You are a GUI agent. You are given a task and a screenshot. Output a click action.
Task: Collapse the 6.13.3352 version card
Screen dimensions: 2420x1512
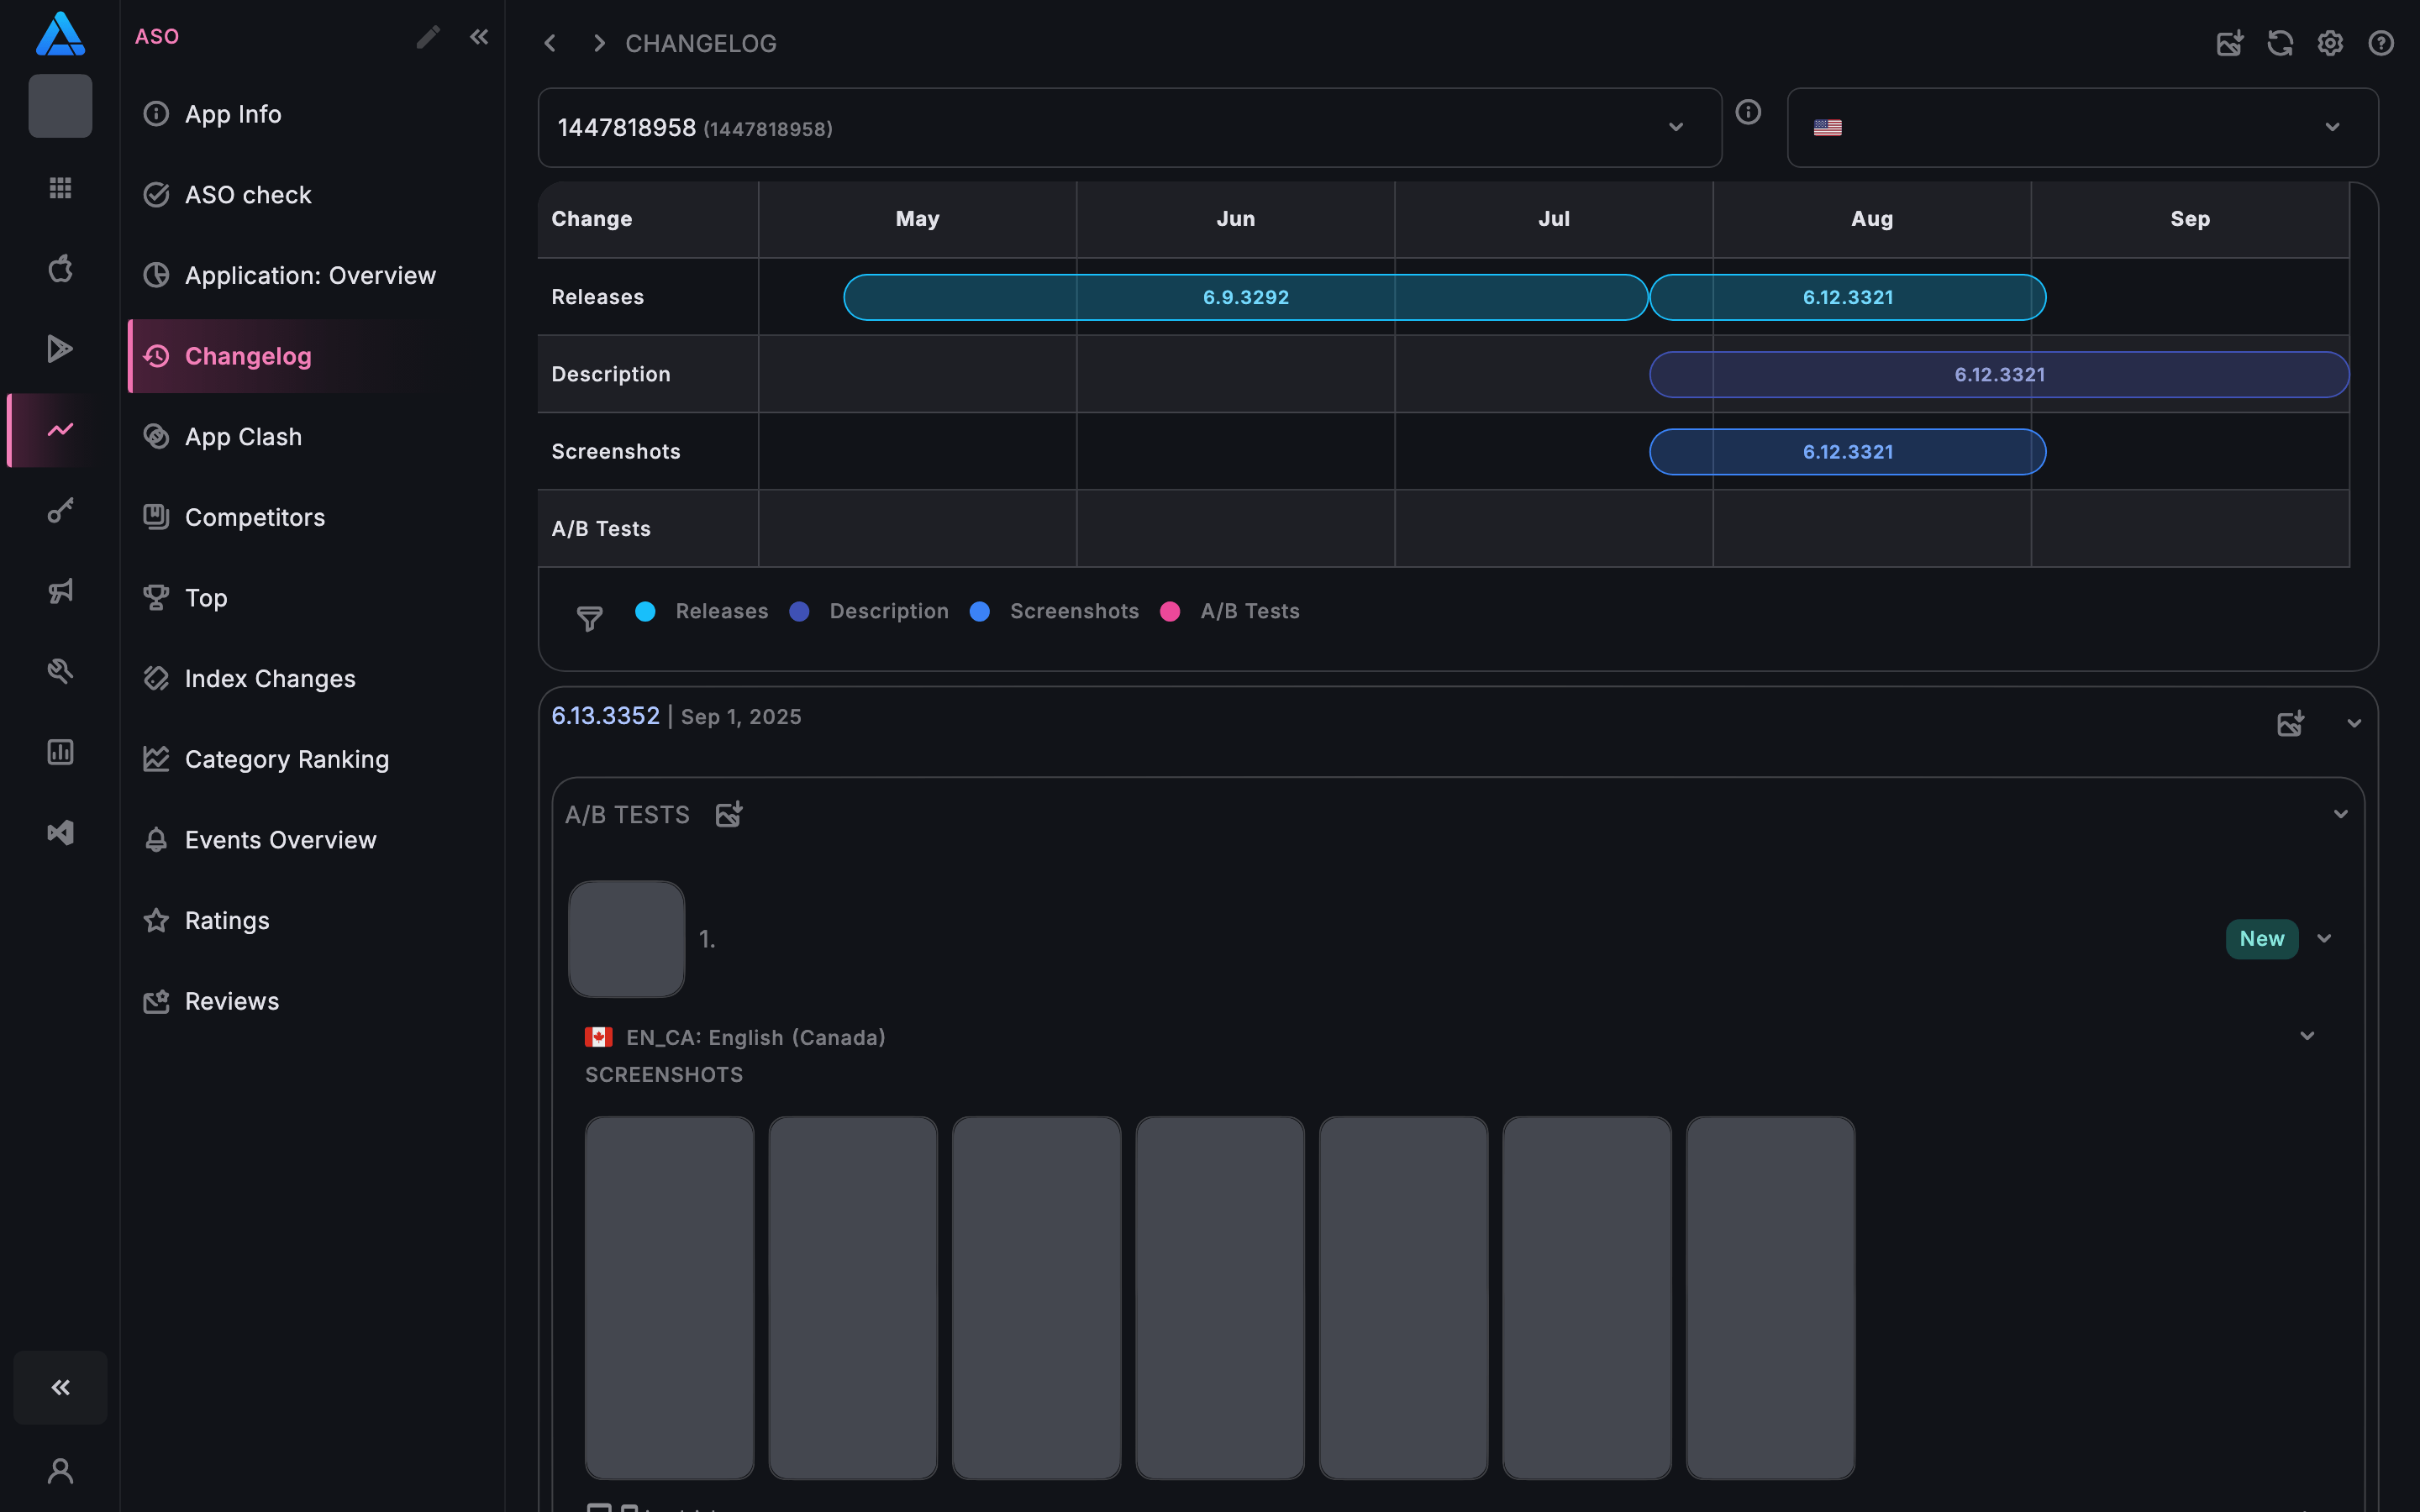point(2354,723)
